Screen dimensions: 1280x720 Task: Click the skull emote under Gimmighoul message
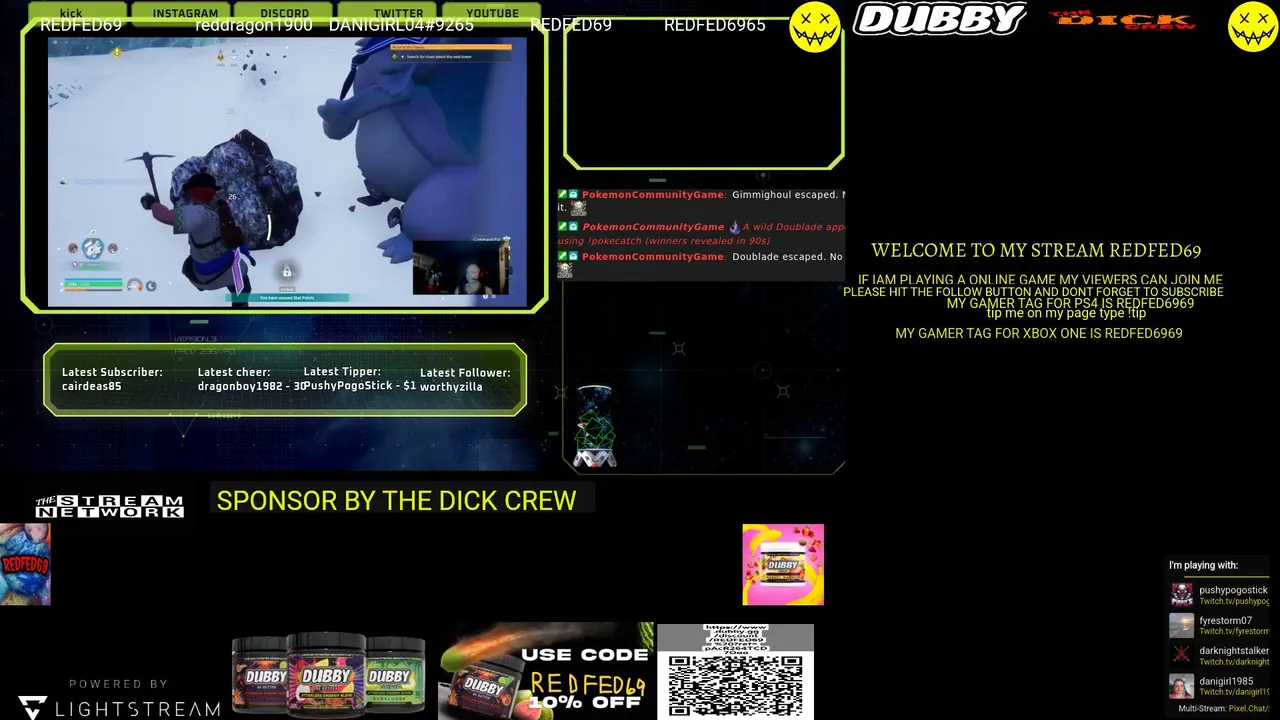tap(578, 208)
